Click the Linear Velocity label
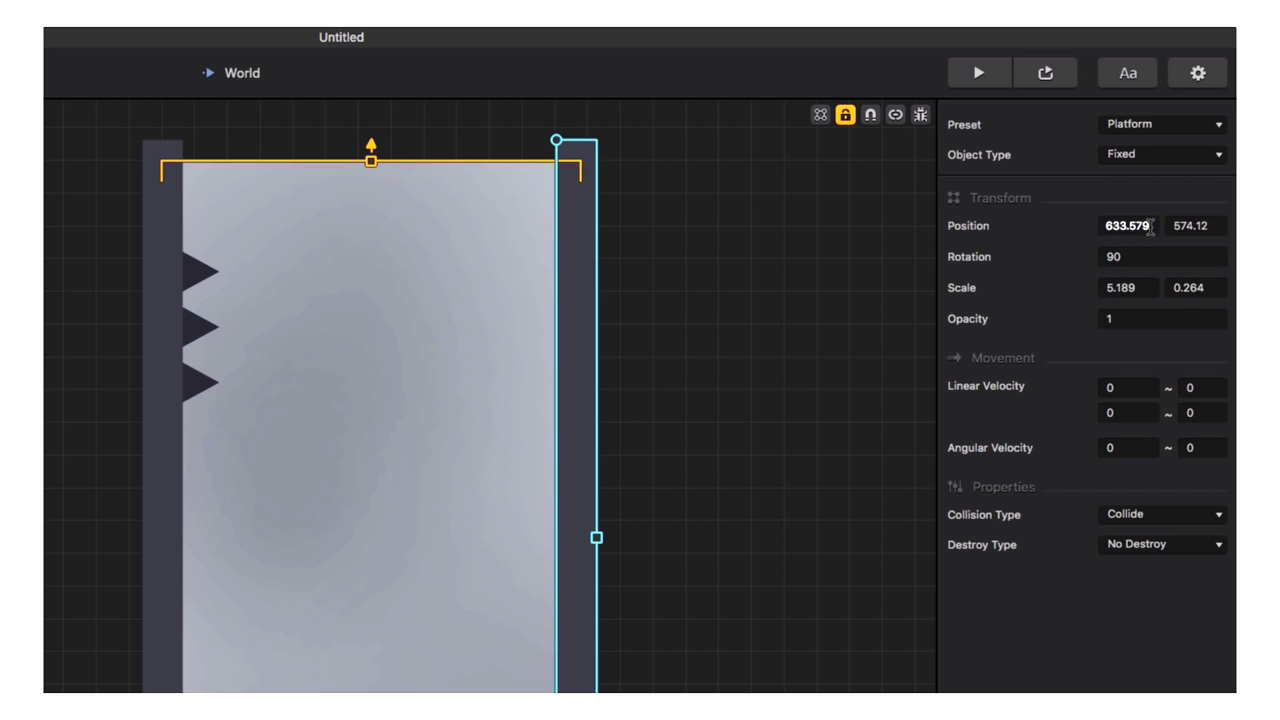 click(986, 386)
